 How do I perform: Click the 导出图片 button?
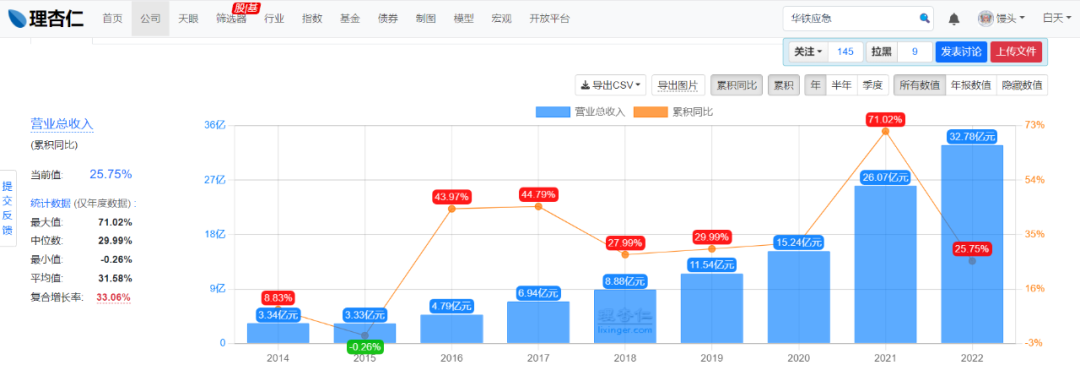point(678,85)
